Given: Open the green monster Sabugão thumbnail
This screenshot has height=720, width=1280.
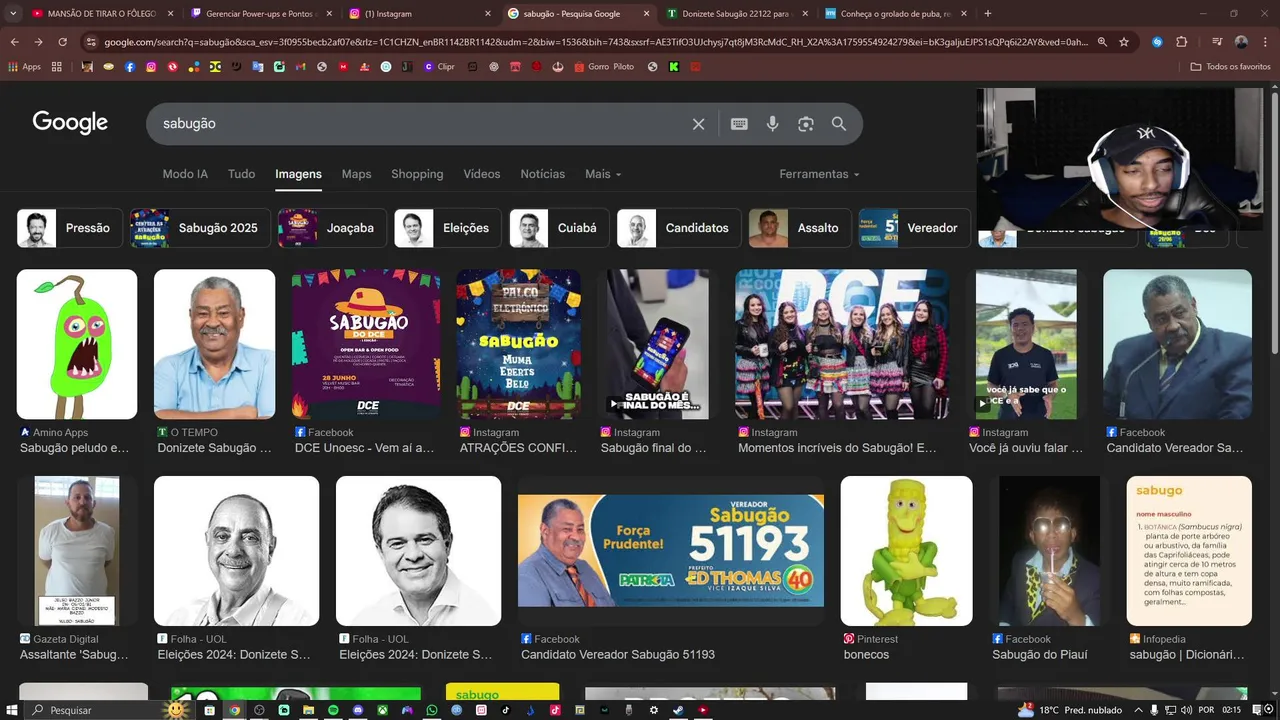Looking at the screenshot, I should 77,344.
